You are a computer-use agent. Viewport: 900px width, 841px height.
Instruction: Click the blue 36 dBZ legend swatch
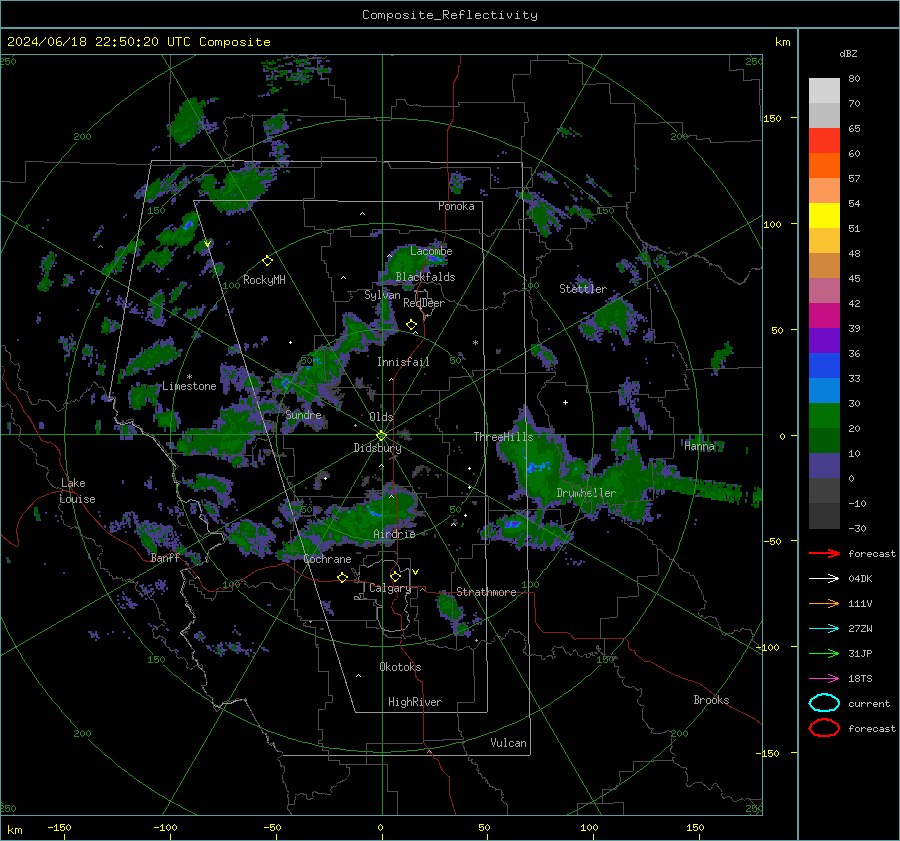pyautogui.click(x=824, y=365)
